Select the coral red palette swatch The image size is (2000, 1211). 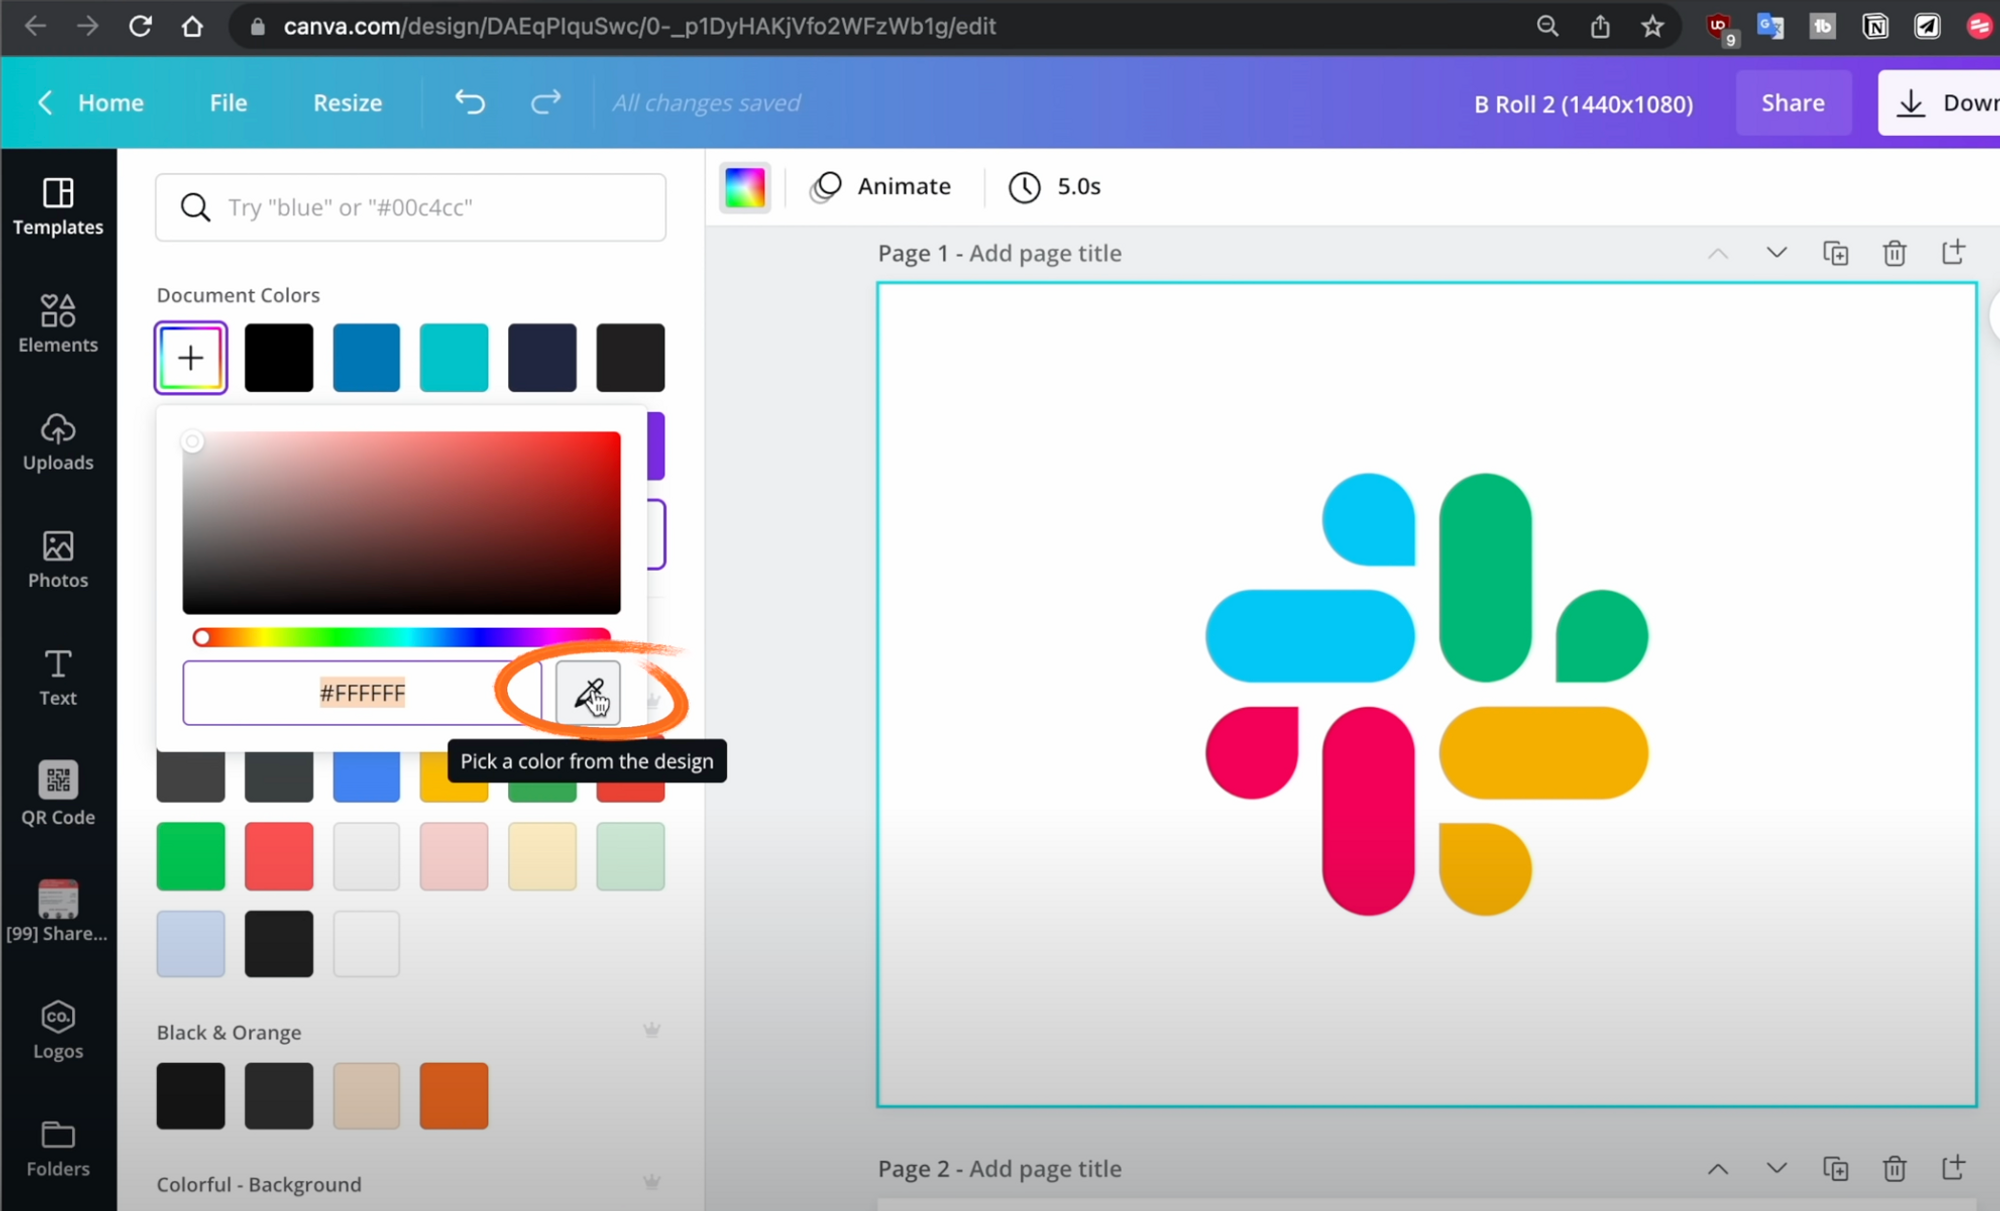[279, 856]
